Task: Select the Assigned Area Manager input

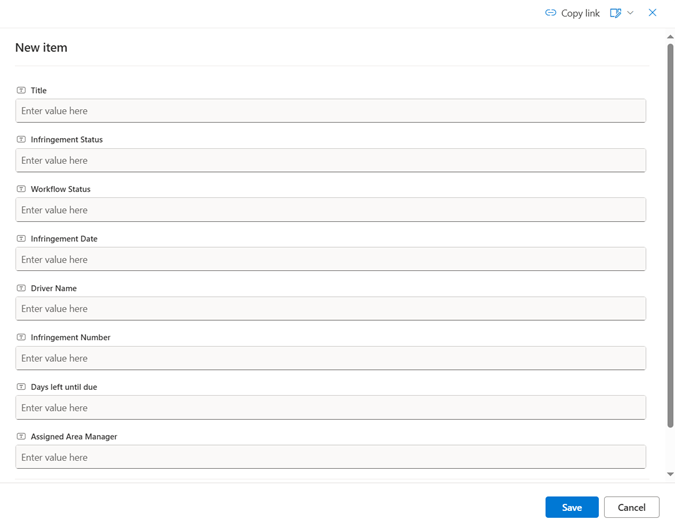Action: coord(330,457)
